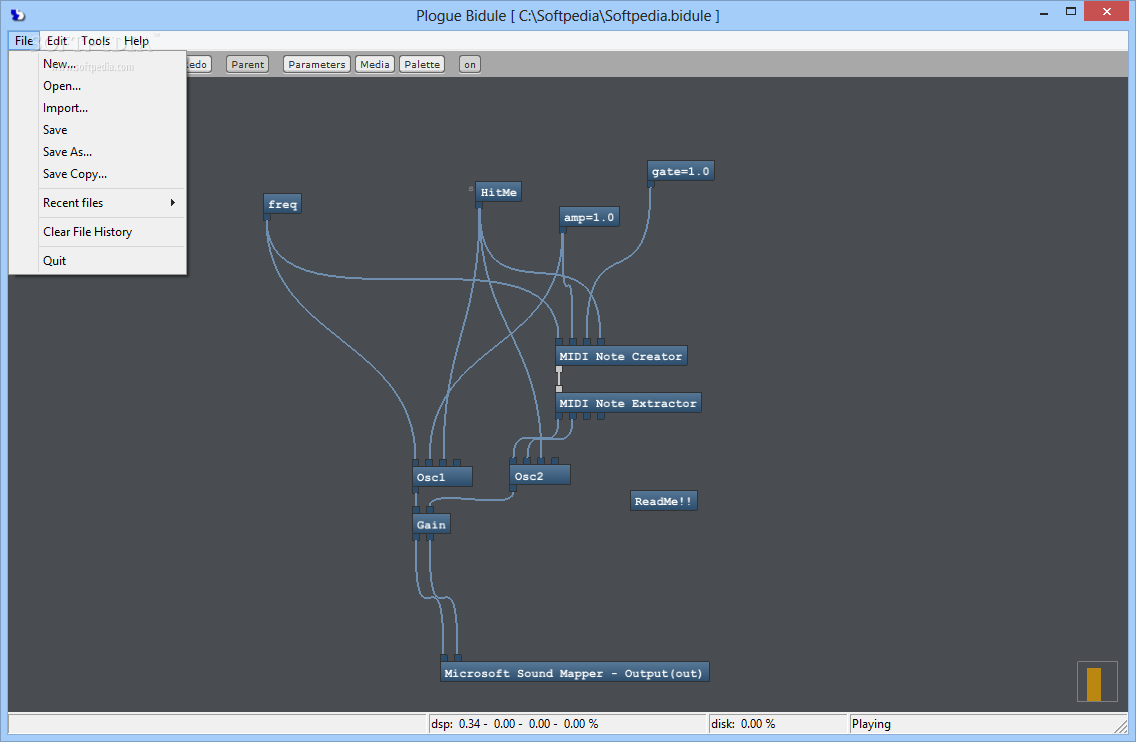1136x742 pixels.
Task: Click MIDI Note Creator's MIDI output pin
Action: (x=559, y=369)
